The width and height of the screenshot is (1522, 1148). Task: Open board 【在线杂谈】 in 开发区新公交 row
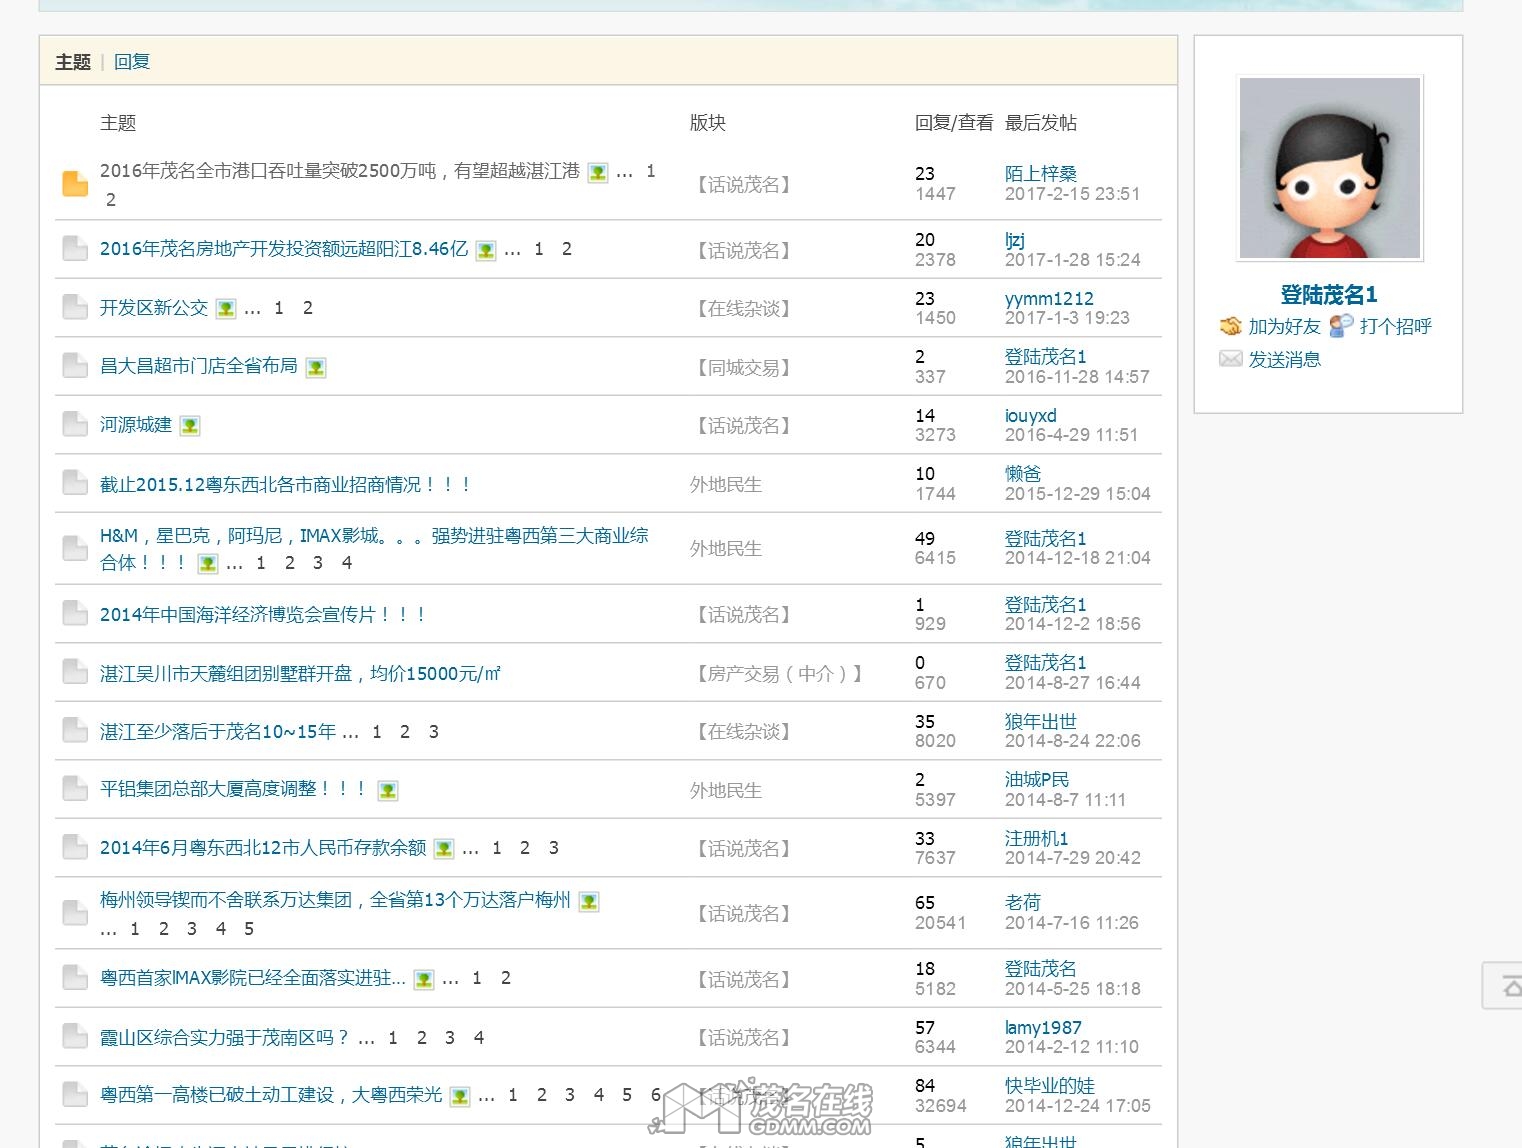[743, 309]
